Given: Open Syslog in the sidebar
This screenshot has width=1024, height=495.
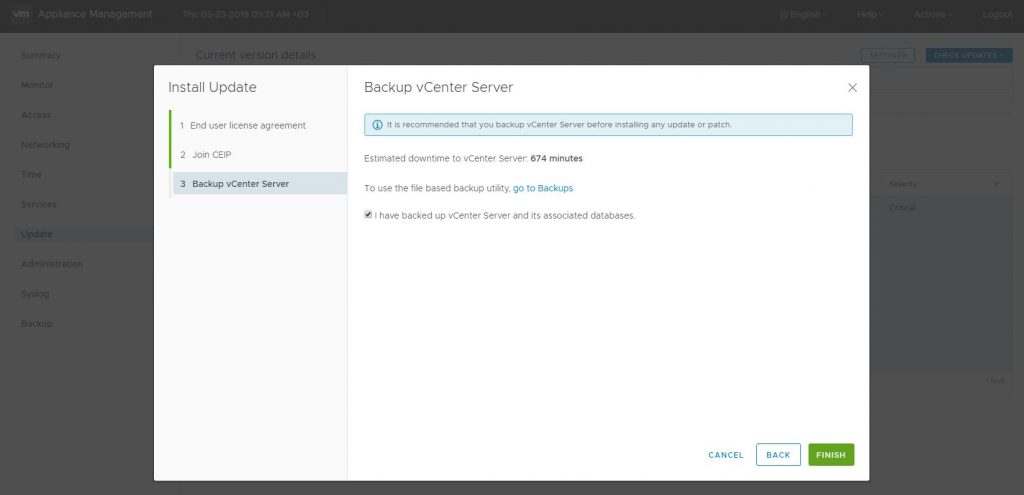Looking at the screenshot, I should 35,294.
